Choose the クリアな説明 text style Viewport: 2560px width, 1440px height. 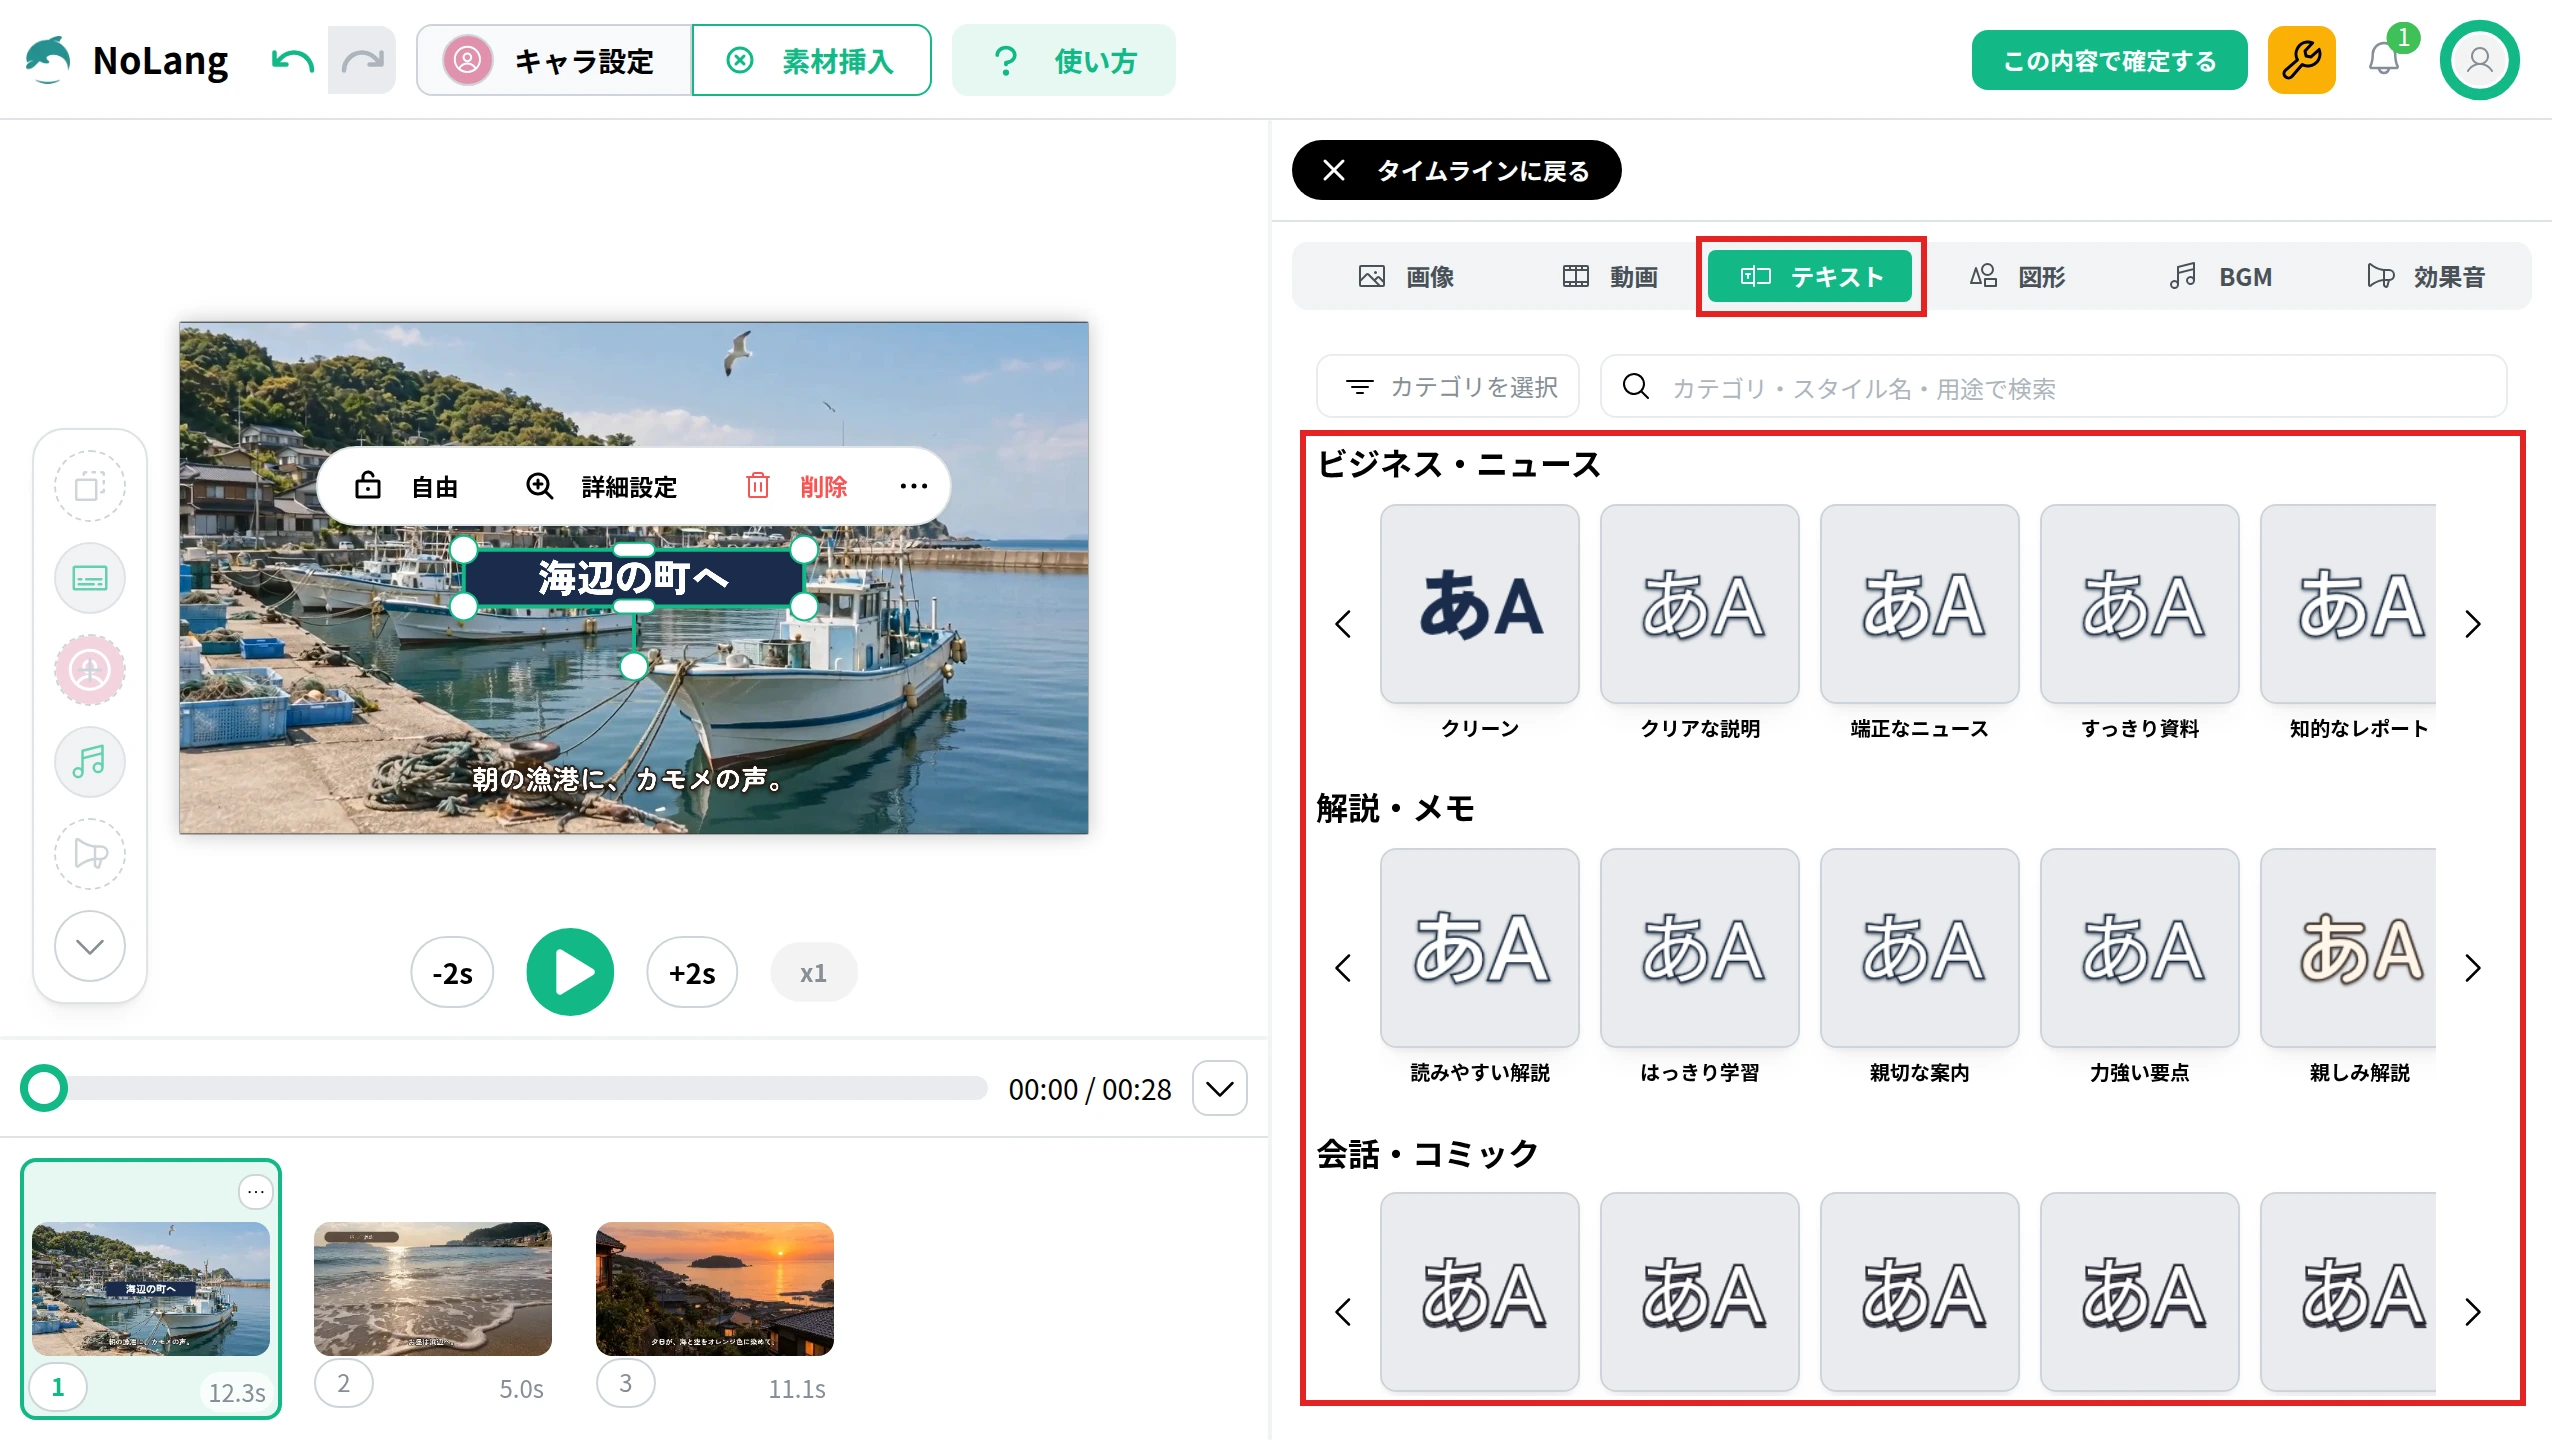coord(1700,604)
